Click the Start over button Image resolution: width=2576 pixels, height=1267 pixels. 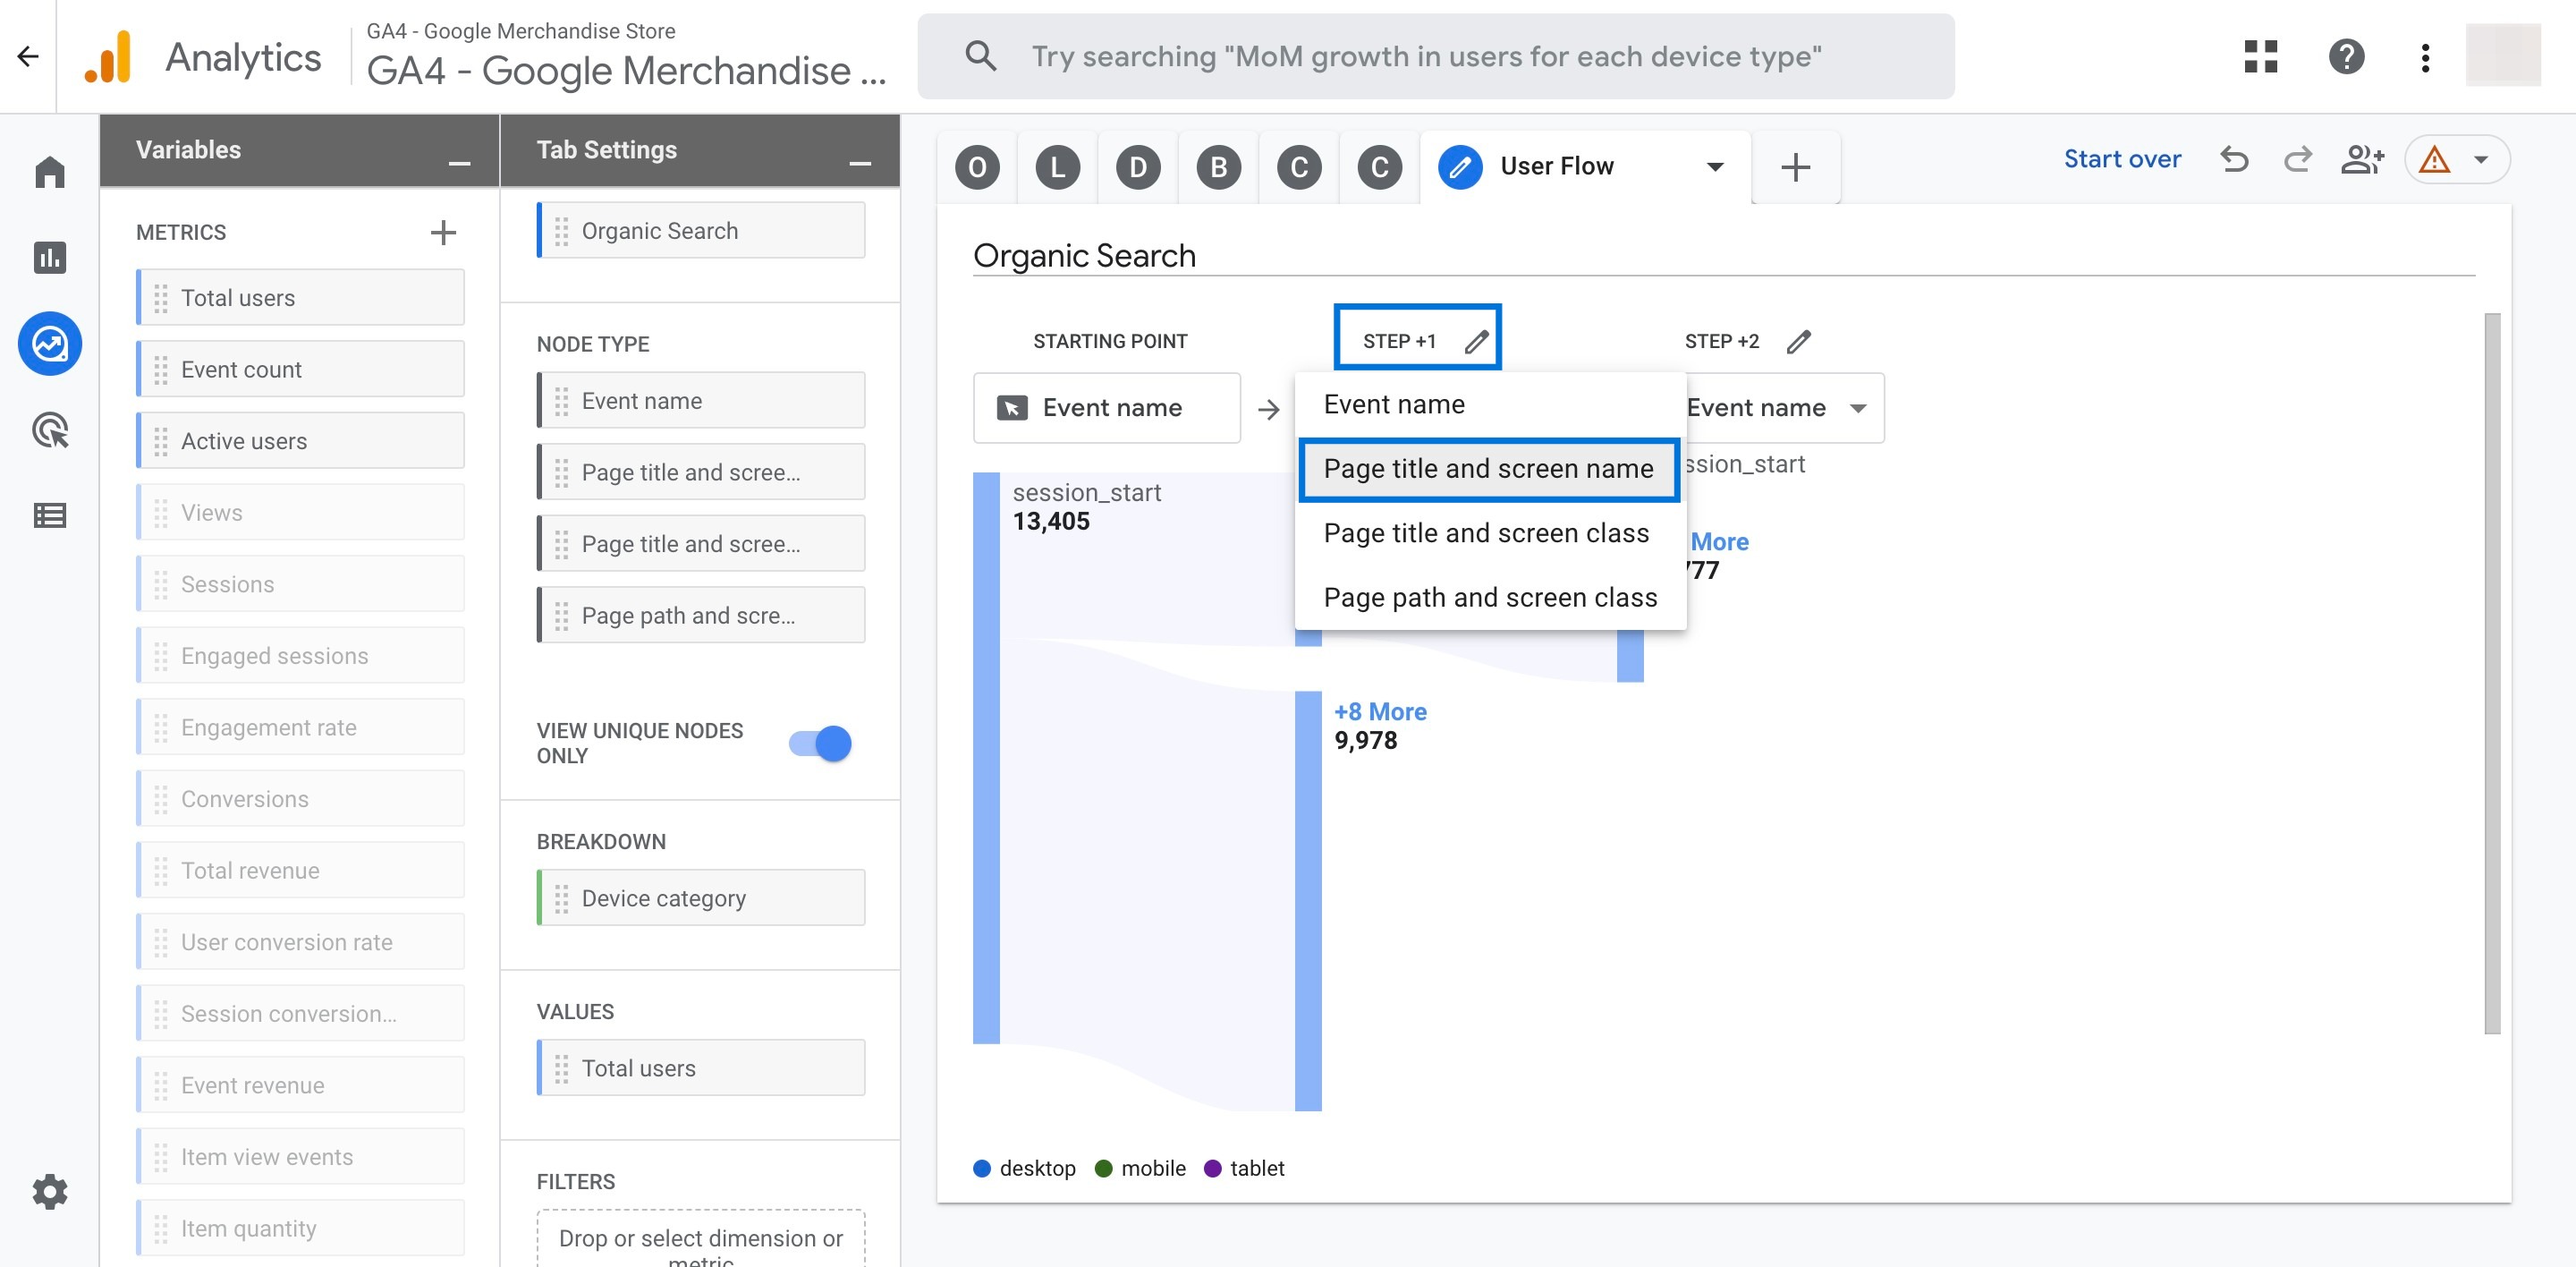click(2123, 159)
